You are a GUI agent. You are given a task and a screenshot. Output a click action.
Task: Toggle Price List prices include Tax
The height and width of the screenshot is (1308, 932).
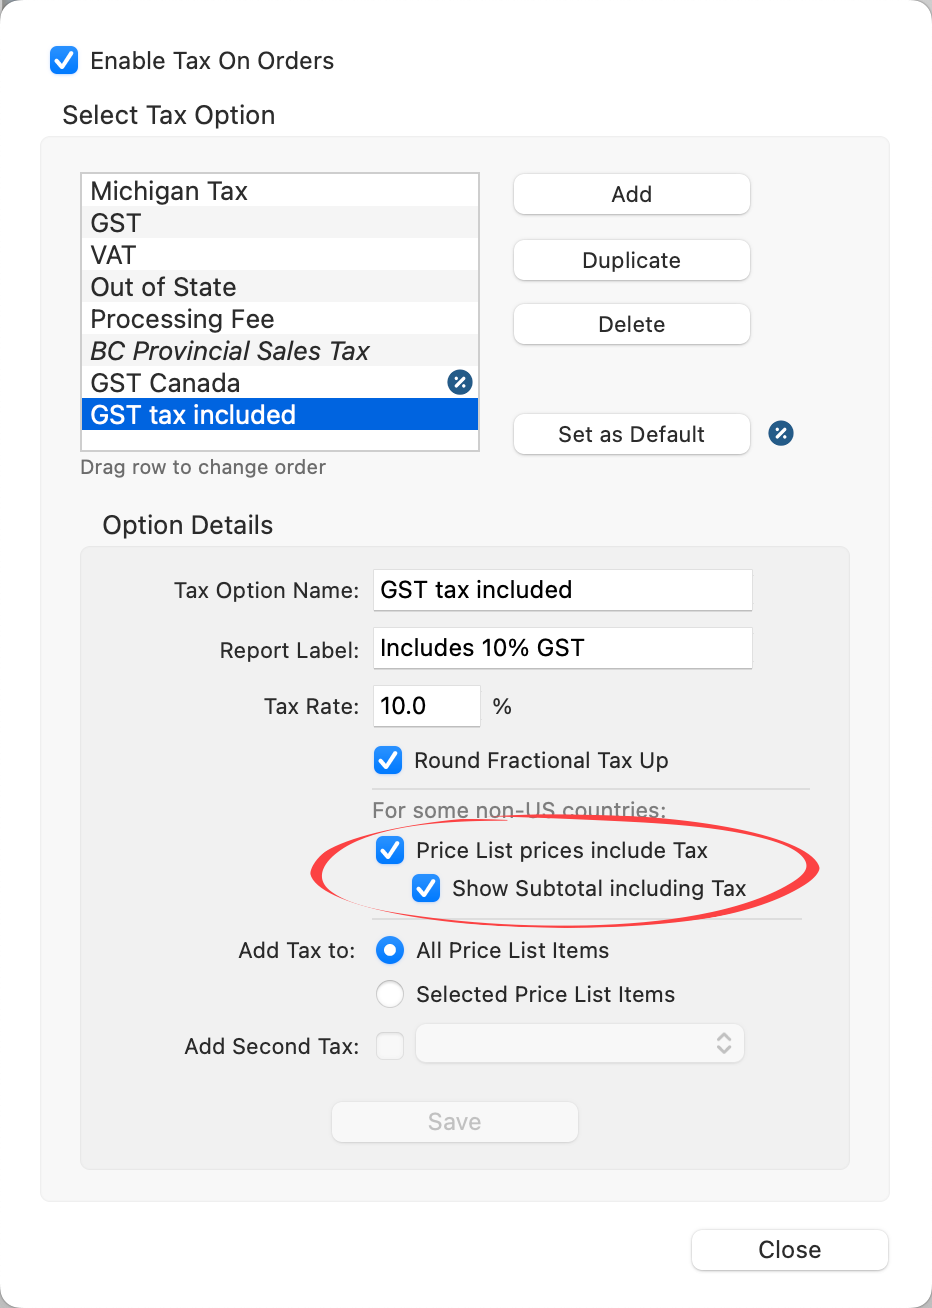(390, 850)
